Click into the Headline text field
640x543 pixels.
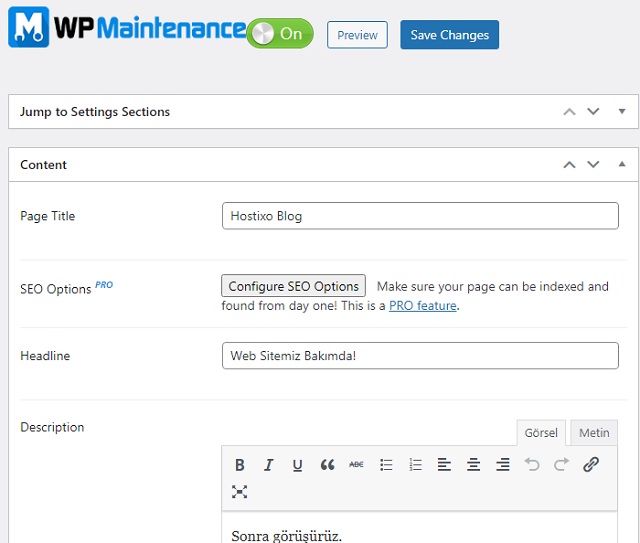click(420, 356)
